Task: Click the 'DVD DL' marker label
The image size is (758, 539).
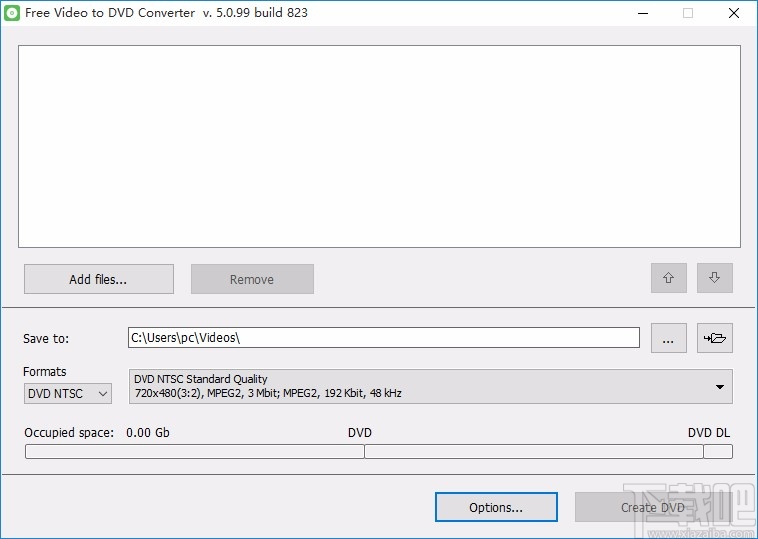Action: click(709, 433)
